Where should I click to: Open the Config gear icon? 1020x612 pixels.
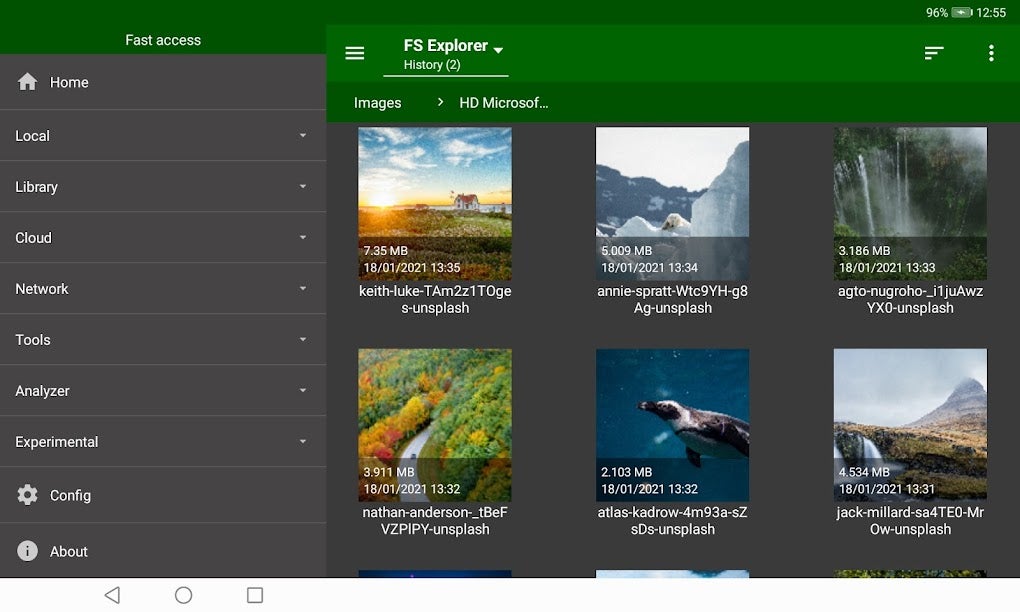coord(27,494)
